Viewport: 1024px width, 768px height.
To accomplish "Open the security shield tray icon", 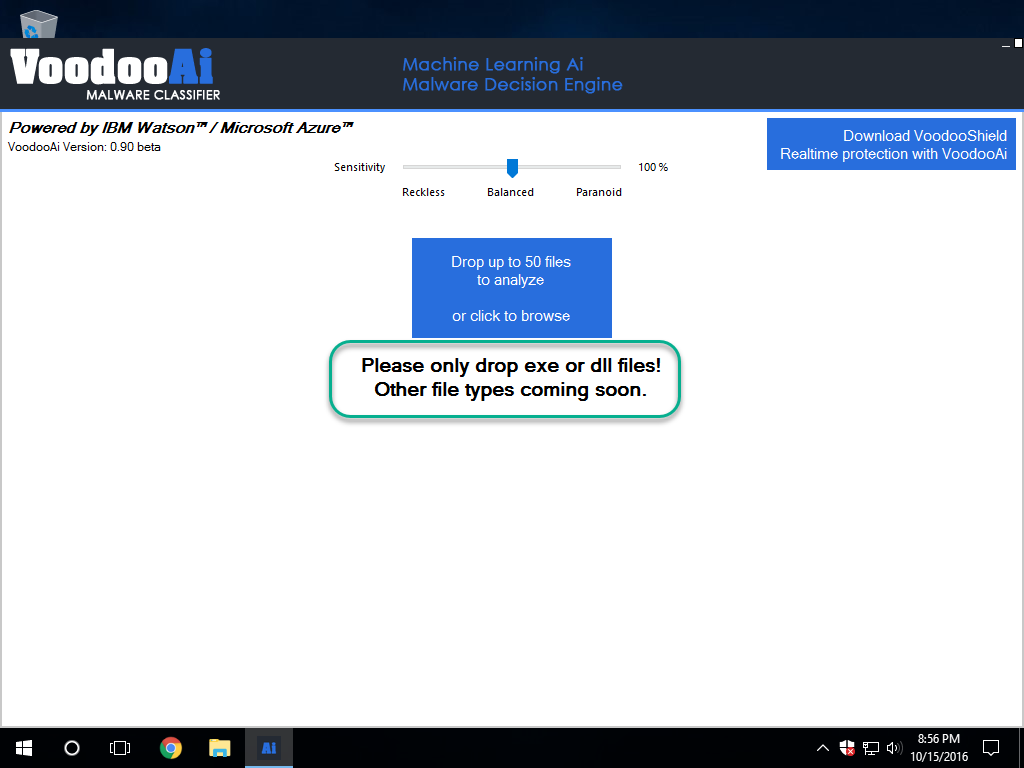I will 847,748.
